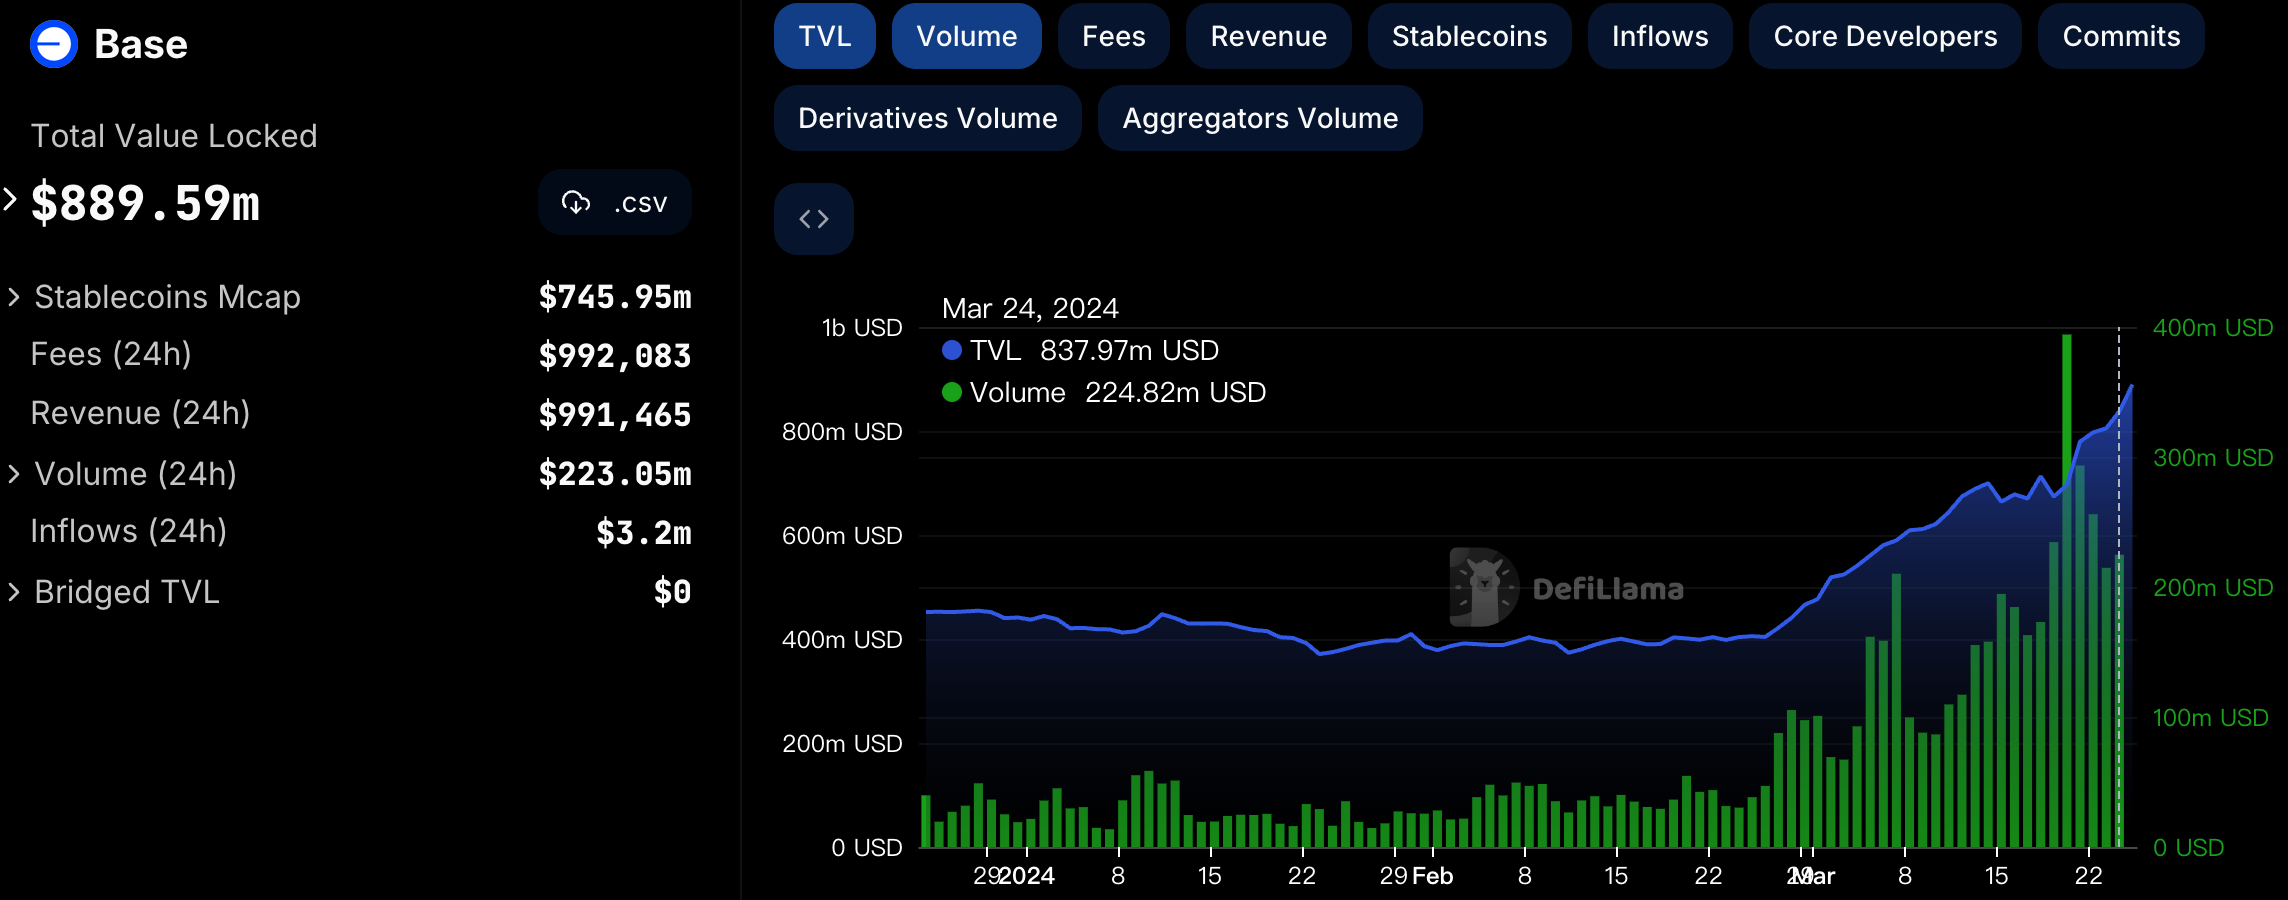The height and width of the screenshot is (900, 2288).
Task: Click the embed chart code icon
Action: [813, 219]
